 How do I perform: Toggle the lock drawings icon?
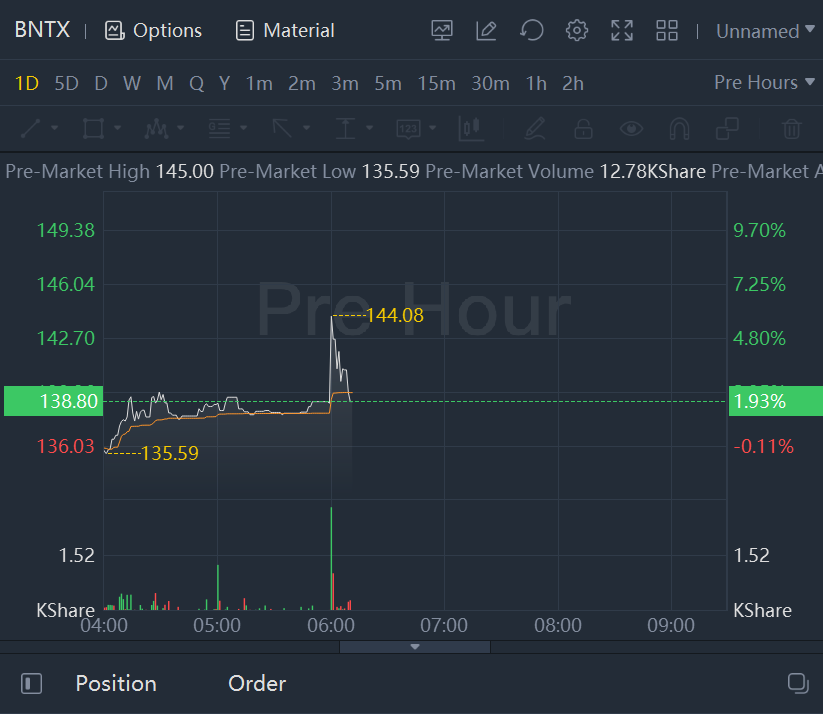point(583,129)
